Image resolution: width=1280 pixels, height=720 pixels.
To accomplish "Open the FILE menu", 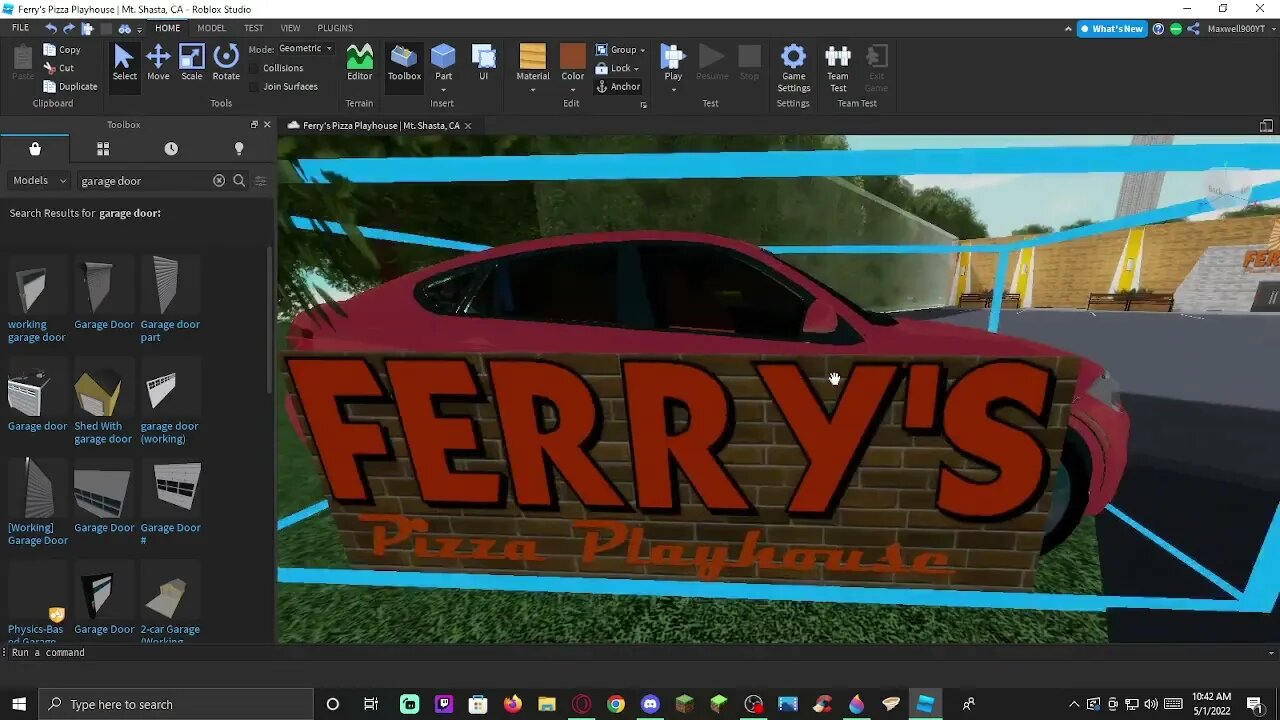I will [20, 28].
